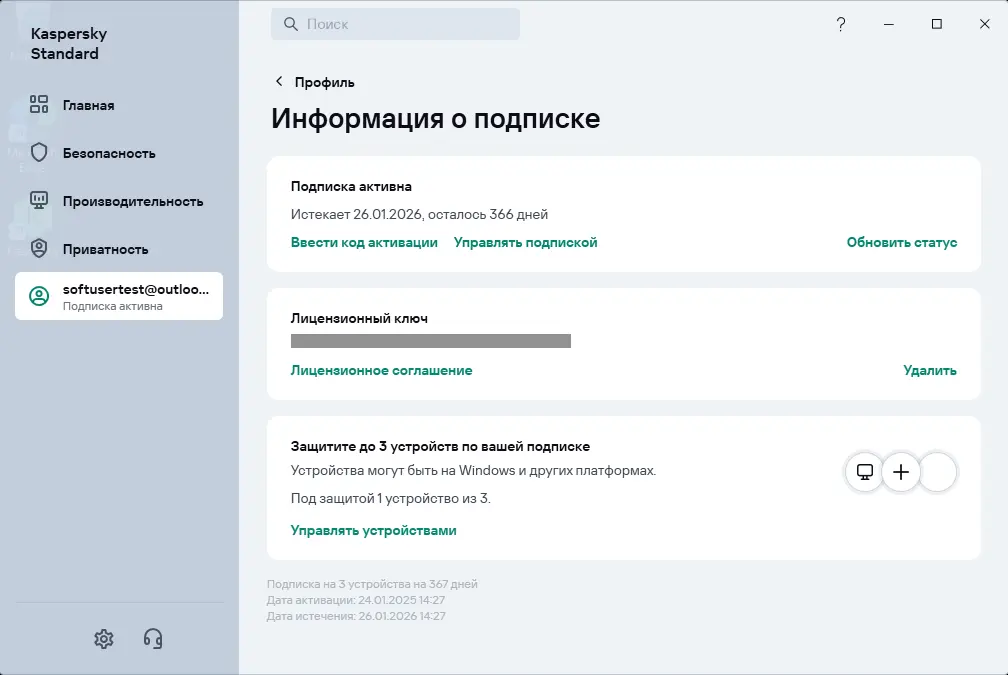Open the Управлять подпиской link
The height and width of the screenshot is (675, 1008).
[x=525, y=242]
